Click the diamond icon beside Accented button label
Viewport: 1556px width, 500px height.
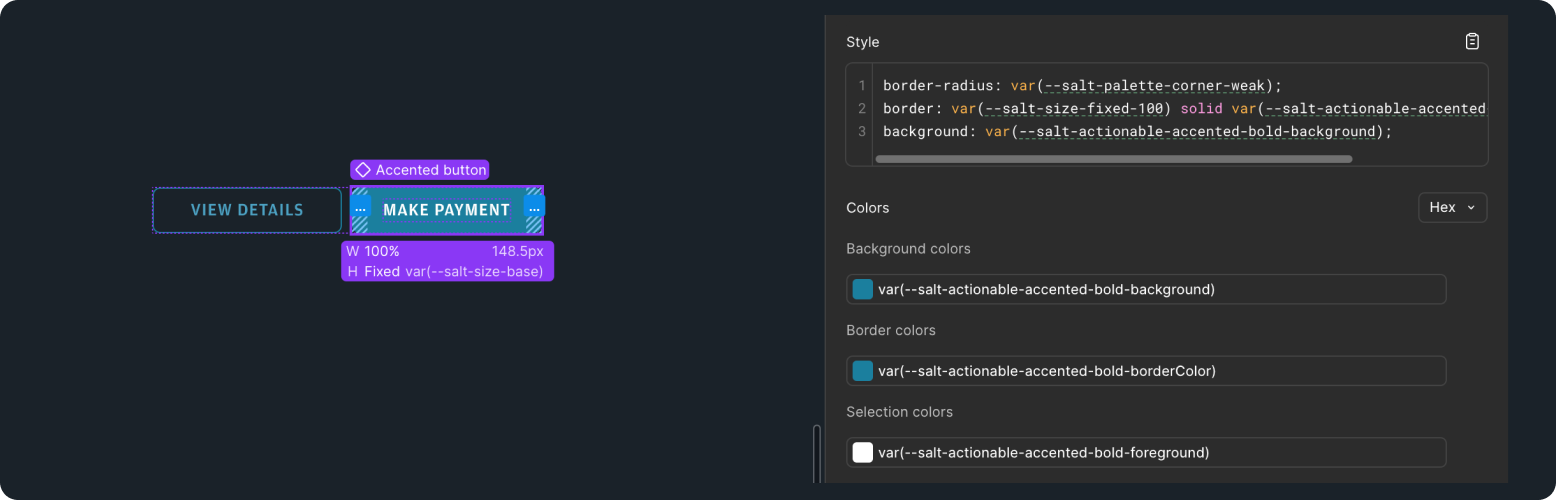tap(363, 170)
